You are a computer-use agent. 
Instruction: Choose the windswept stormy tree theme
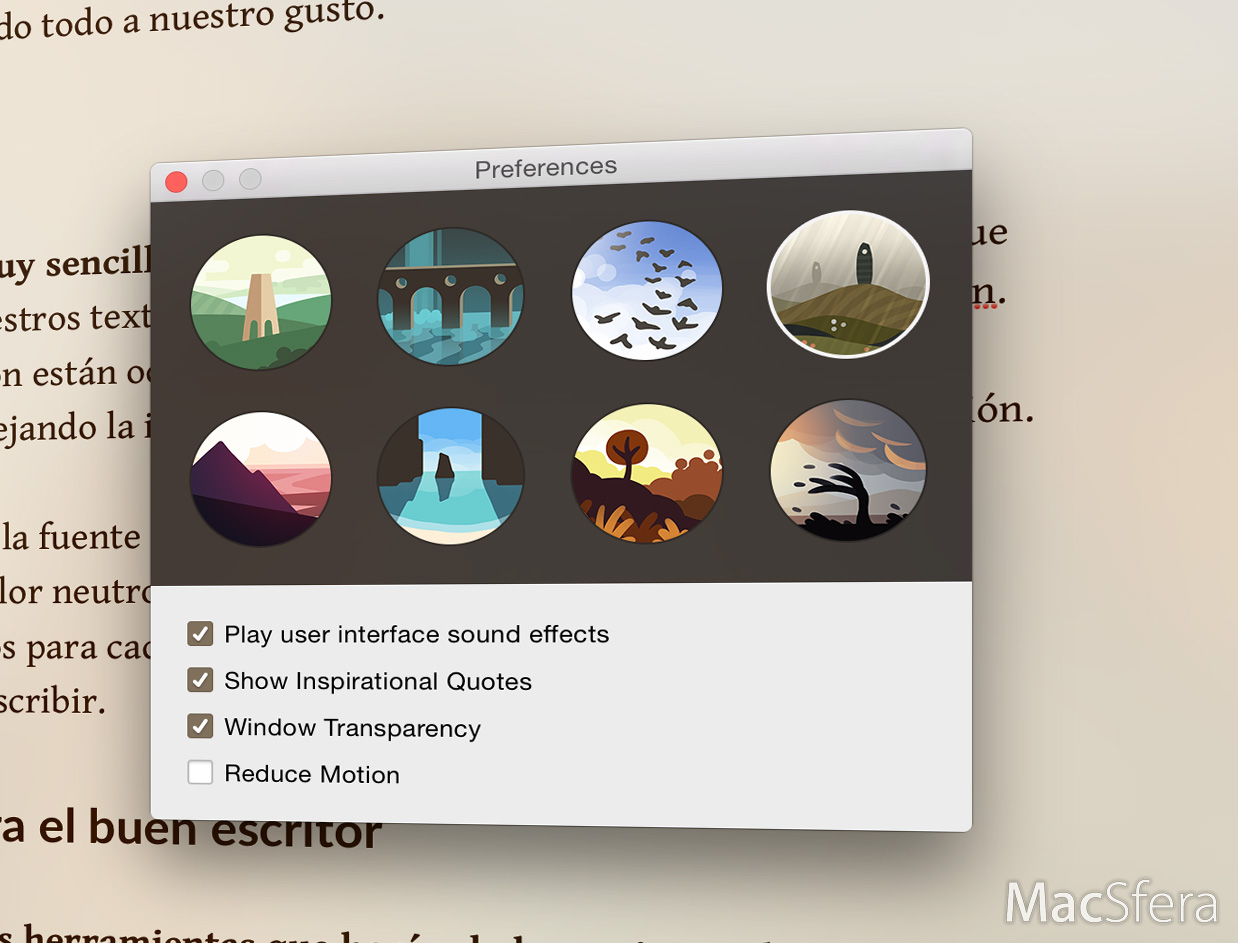point(848,470)
